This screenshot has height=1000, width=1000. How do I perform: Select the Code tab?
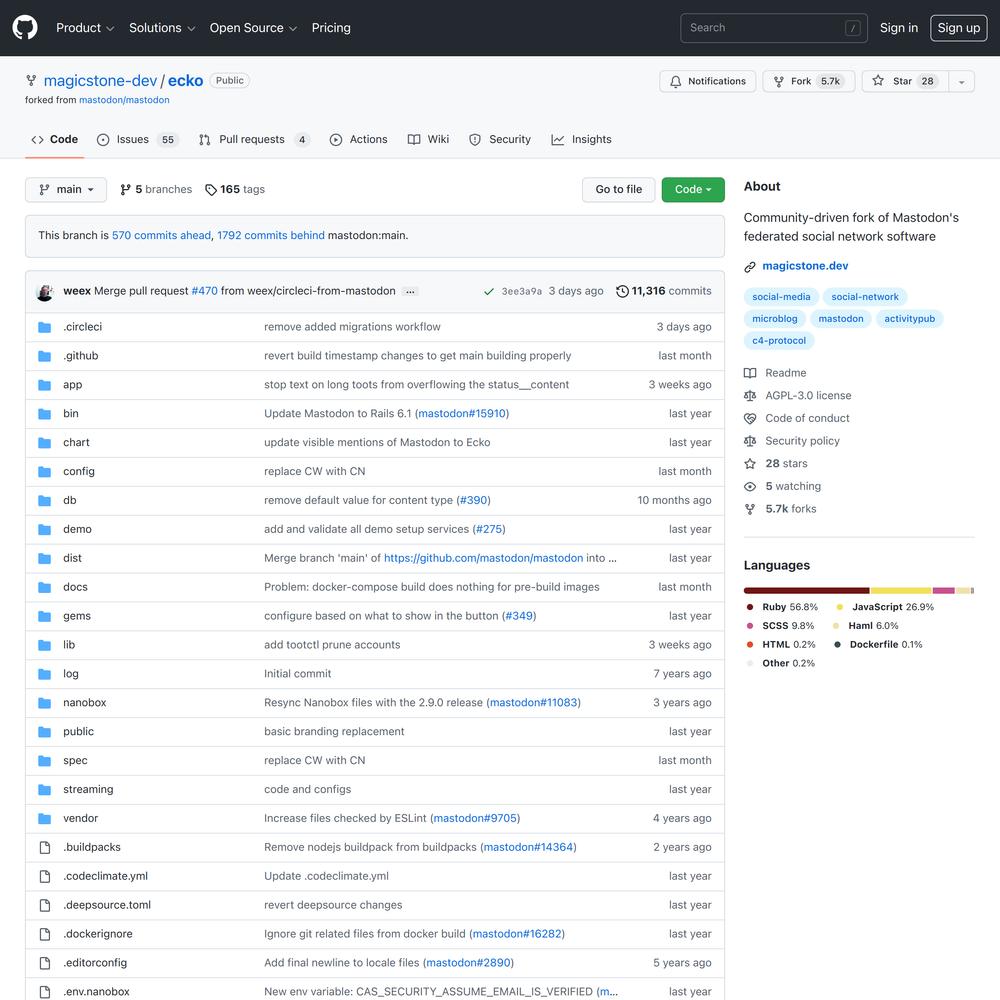click(55, 140)
